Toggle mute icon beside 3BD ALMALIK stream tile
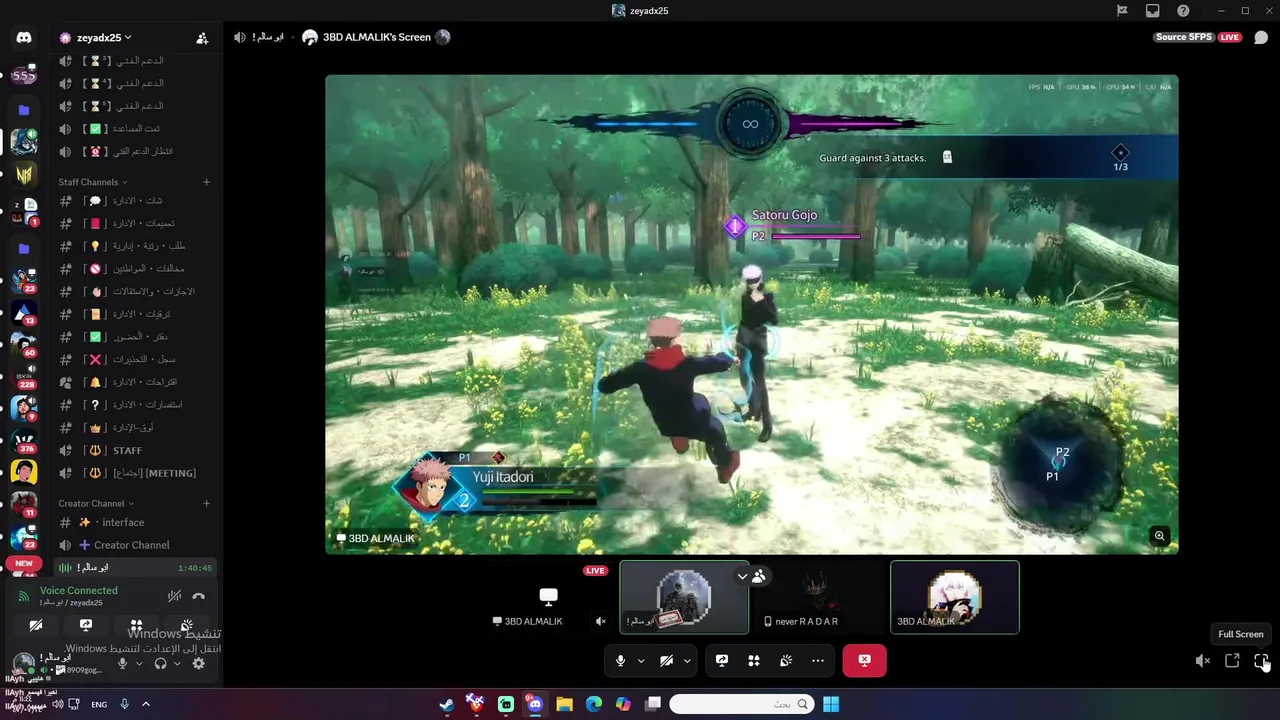This screenshot has width=1280, height=720. pos(601,621)
